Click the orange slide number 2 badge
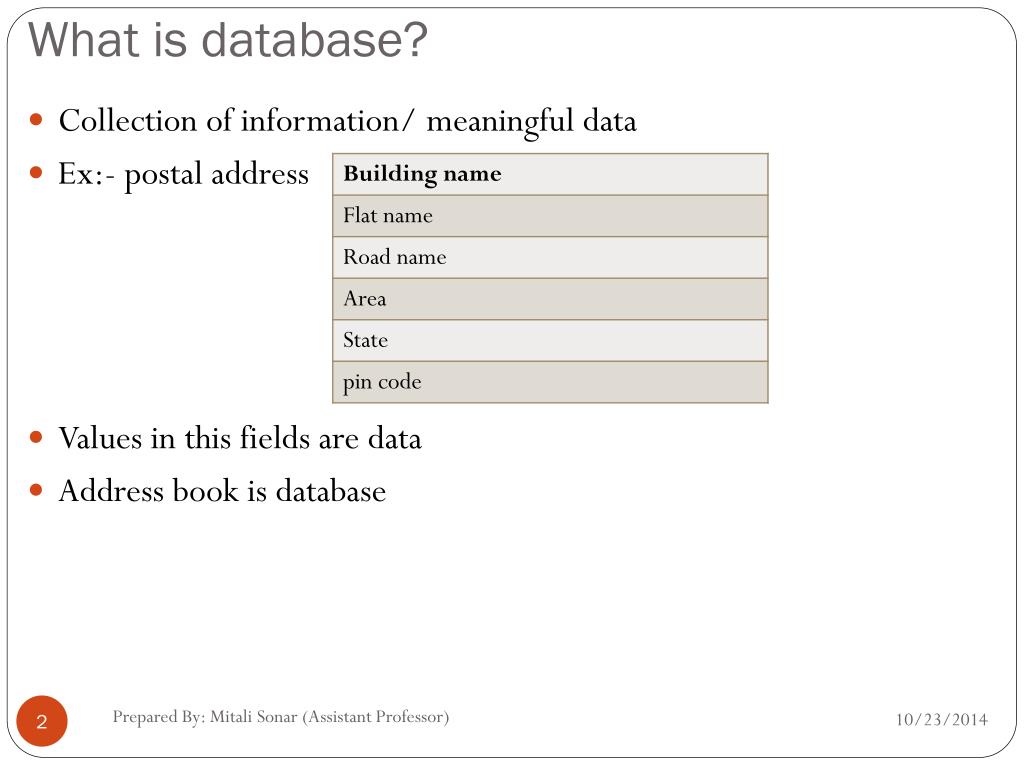 pyautogui.click(x=42, y=721)
